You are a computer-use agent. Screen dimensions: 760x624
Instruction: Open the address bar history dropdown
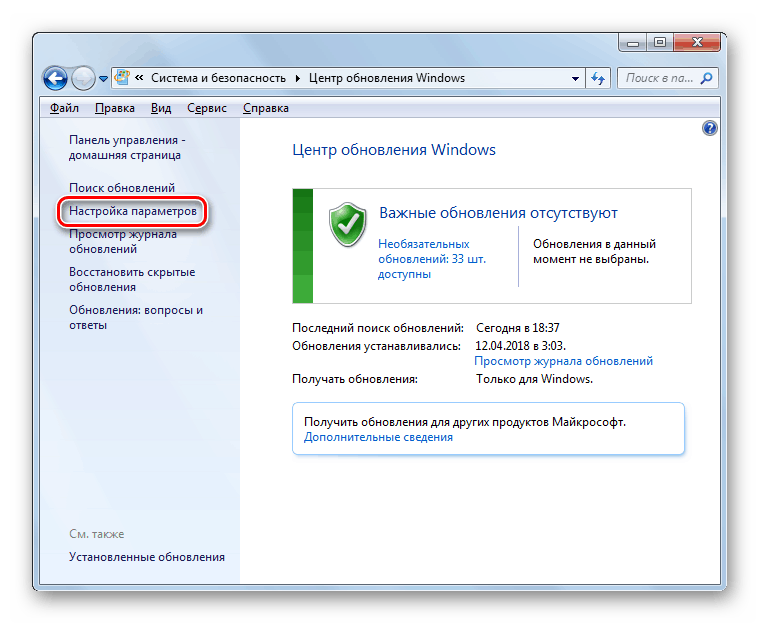pyautogui.click(x=575, y=79)
